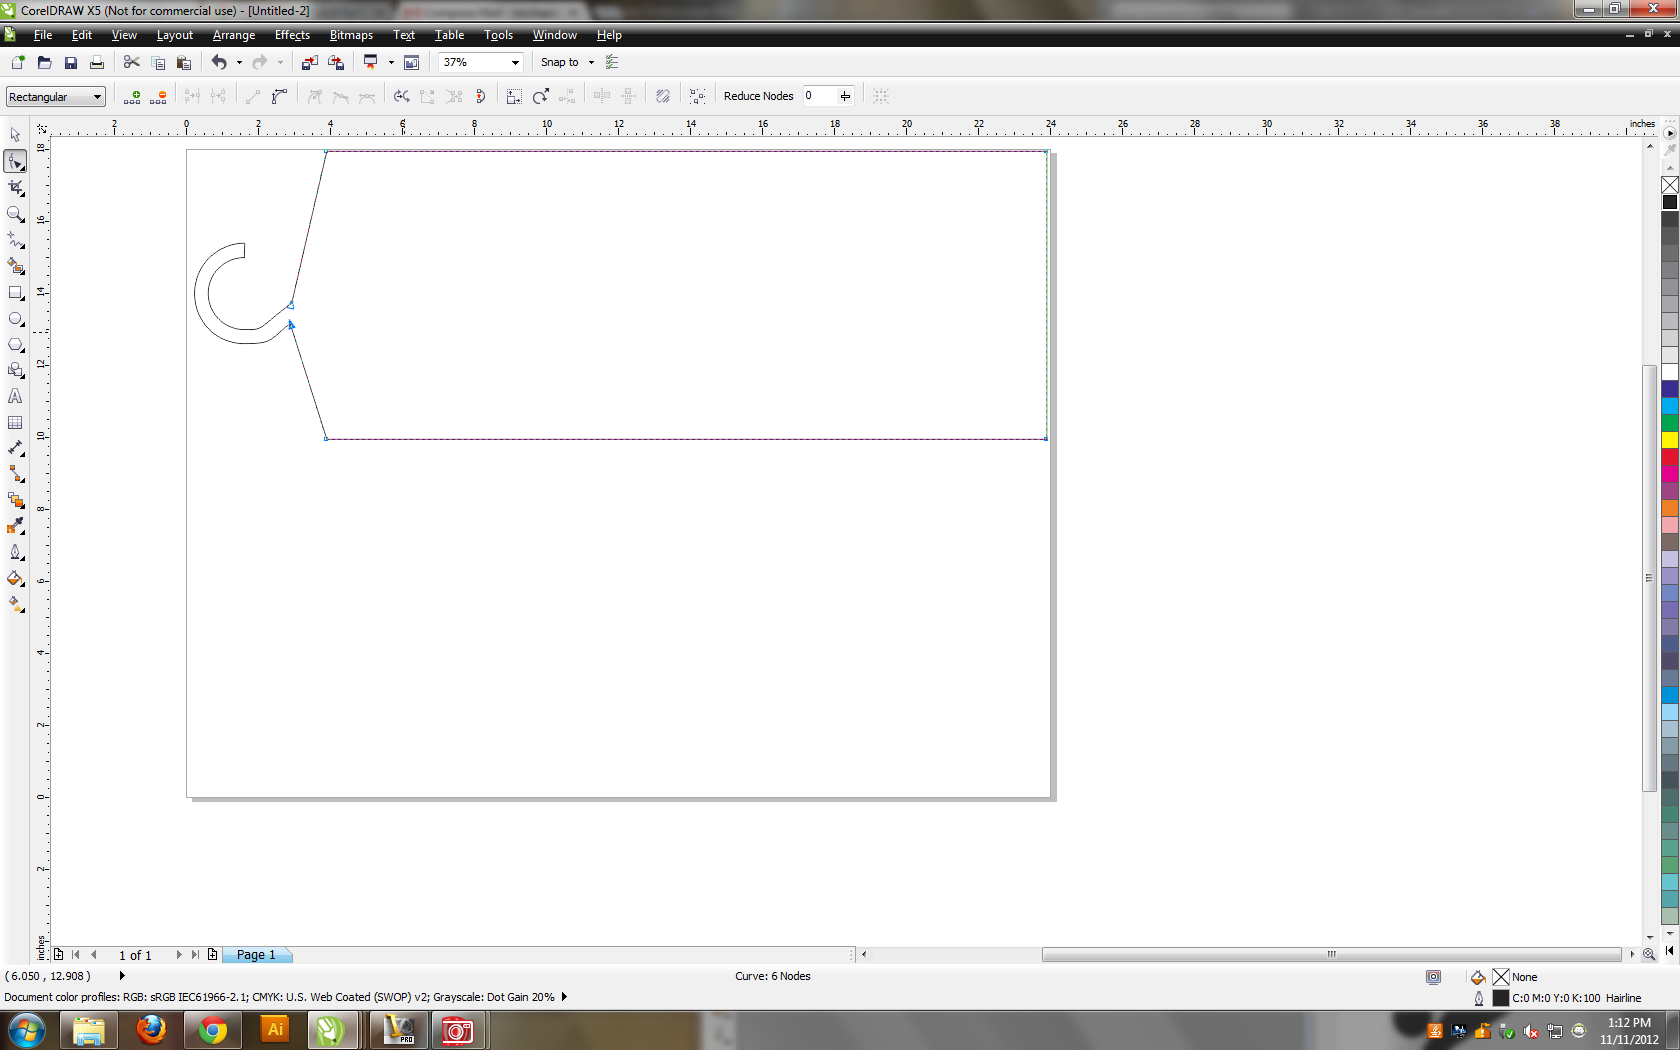The width and height of the screenshot is (1680, 1050).
Task: Click the horizontal scrollbar thumb
Action: (x=1331, y=955)
